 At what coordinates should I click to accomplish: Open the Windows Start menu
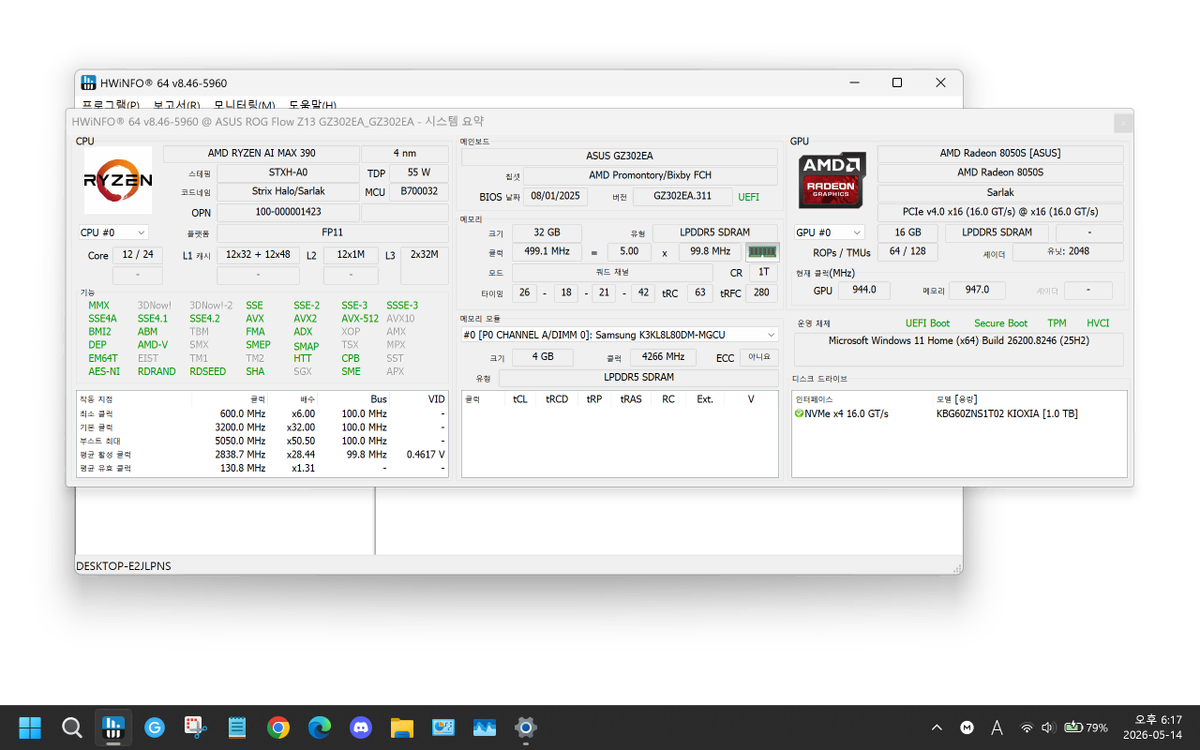pos(30,727)
